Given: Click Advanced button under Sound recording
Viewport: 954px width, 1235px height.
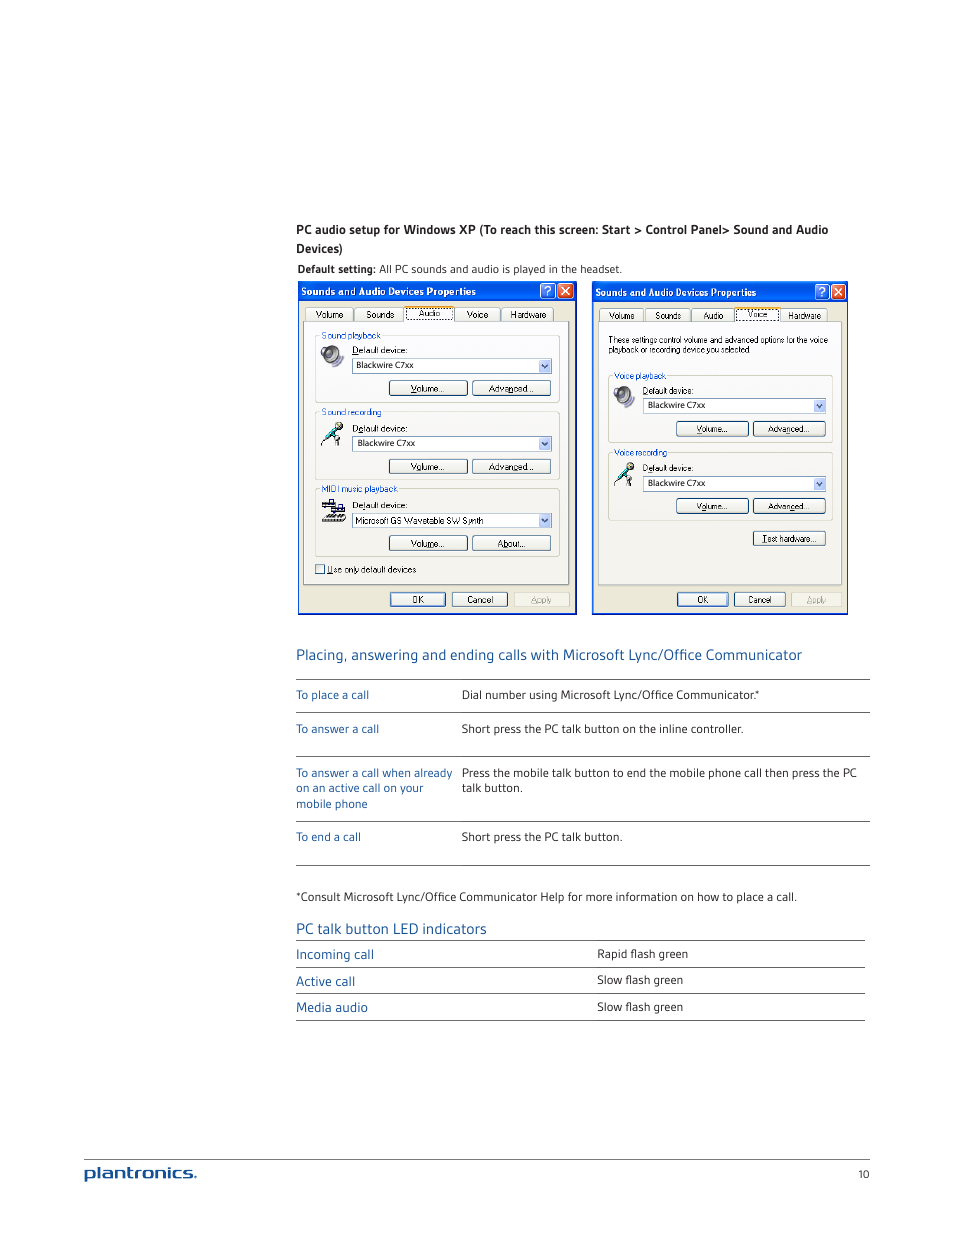Looking at the screenshot, I should pos(511,466).
